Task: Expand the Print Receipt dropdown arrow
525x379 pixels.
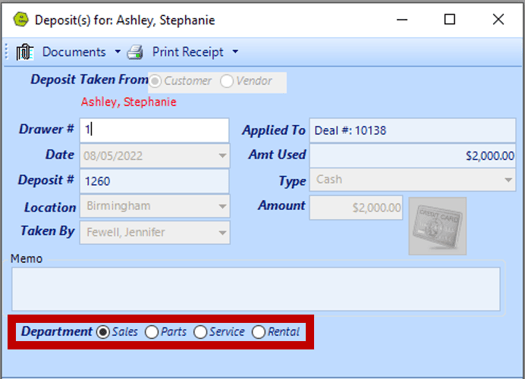Action: point(235,52)
